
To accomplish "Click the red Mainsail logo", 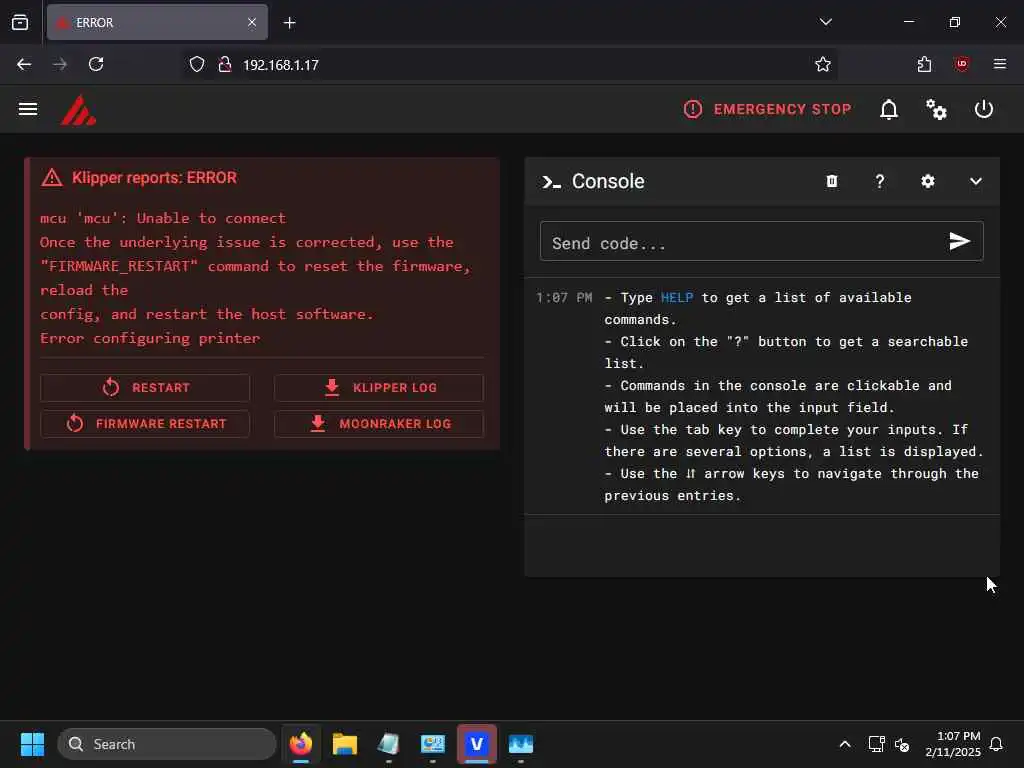I will (78, 110).
